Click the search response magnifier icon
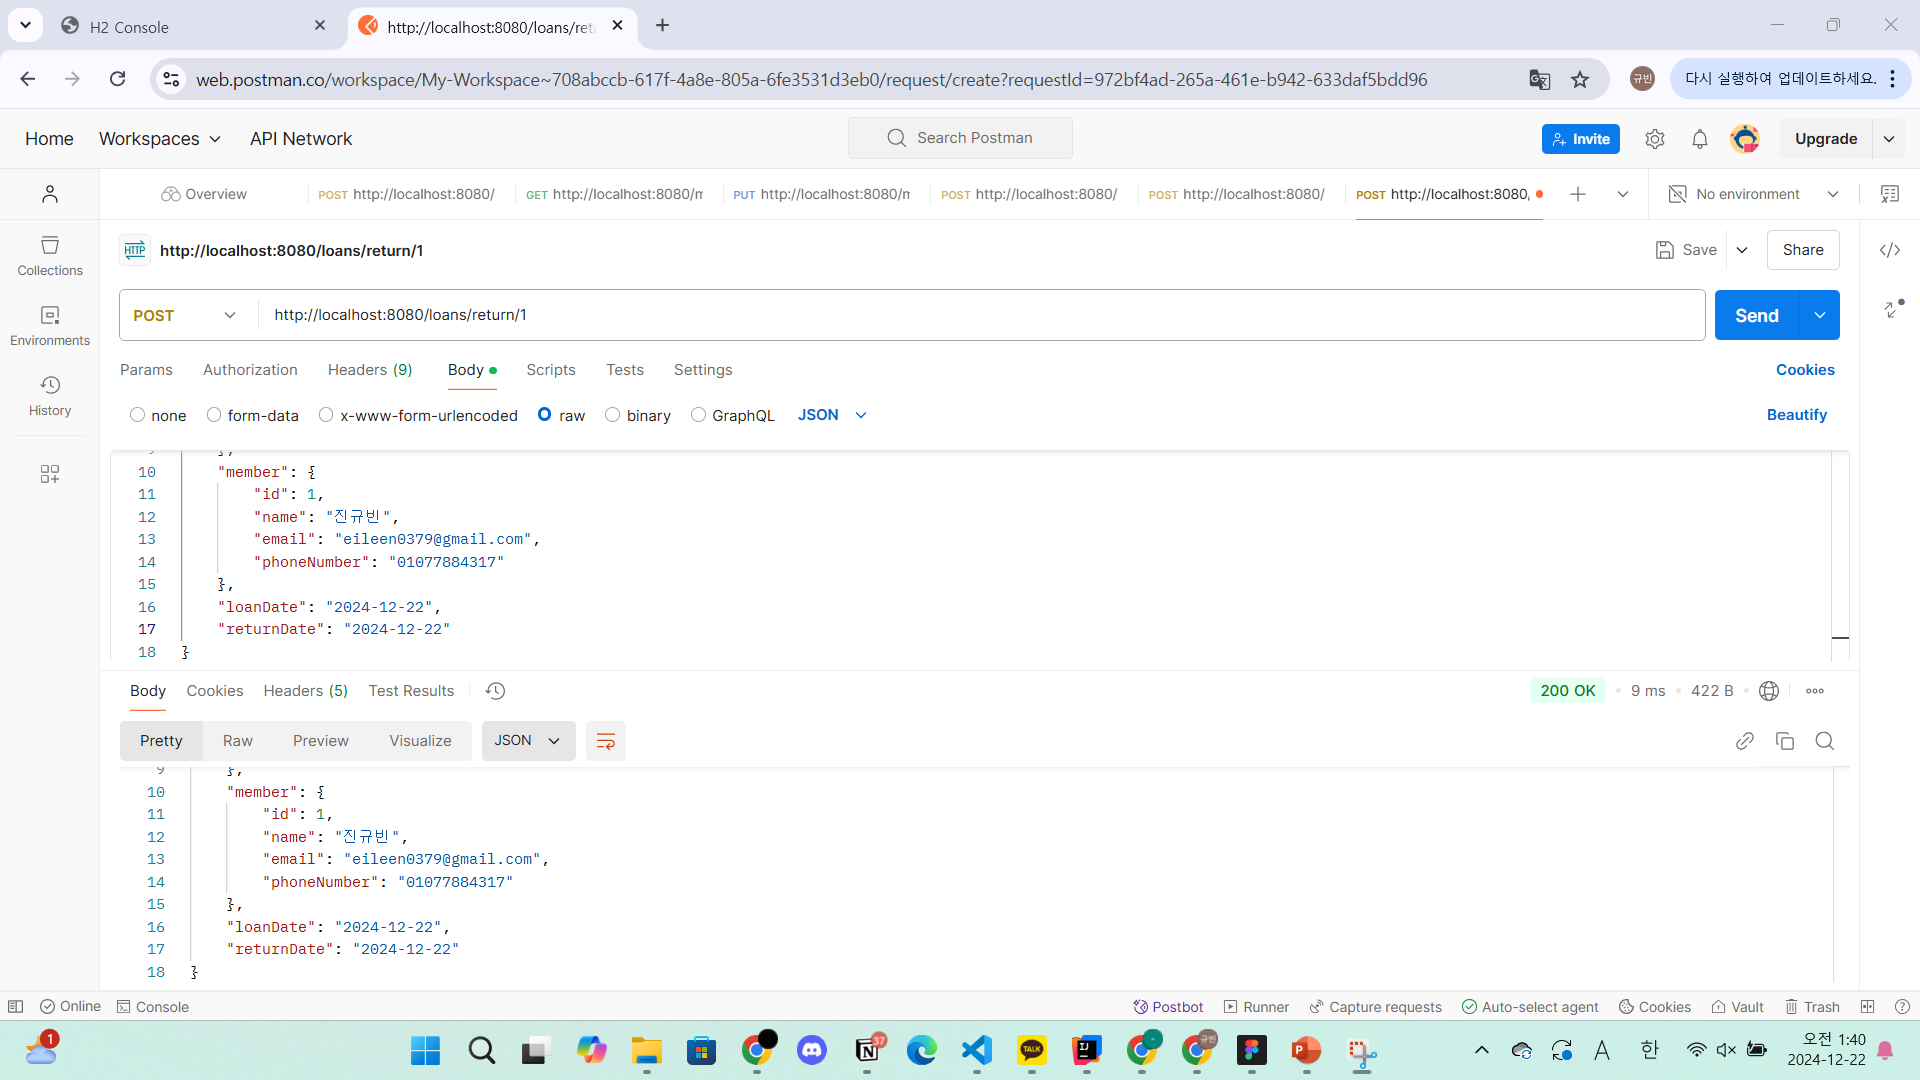1920x1080 pixels. tap(1824, 741)
